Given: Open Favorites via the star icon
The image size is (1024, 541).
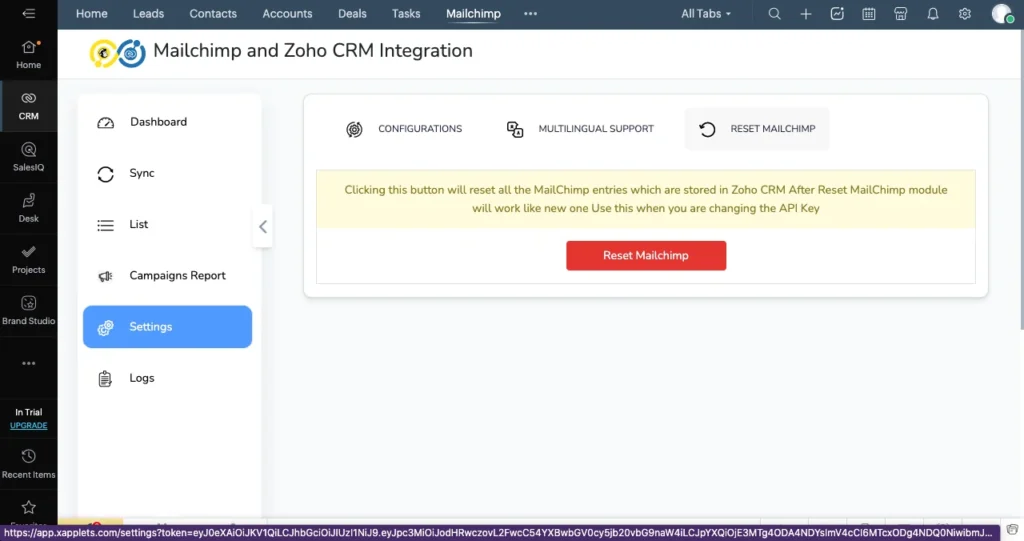Looking at the screenshot, I should tap(29, 508).
